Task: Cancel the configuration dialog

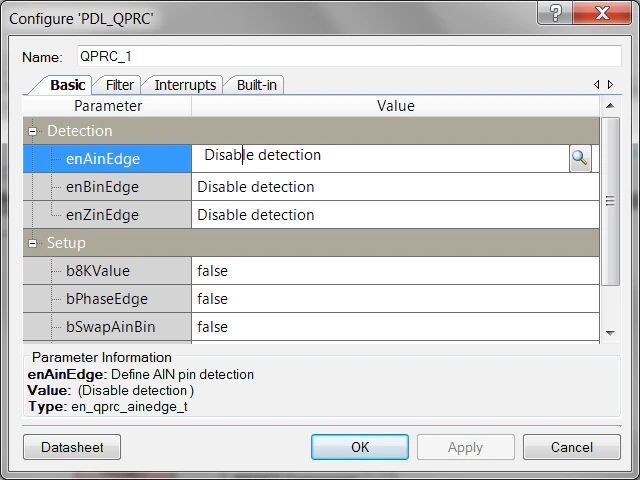Action: 571,447
